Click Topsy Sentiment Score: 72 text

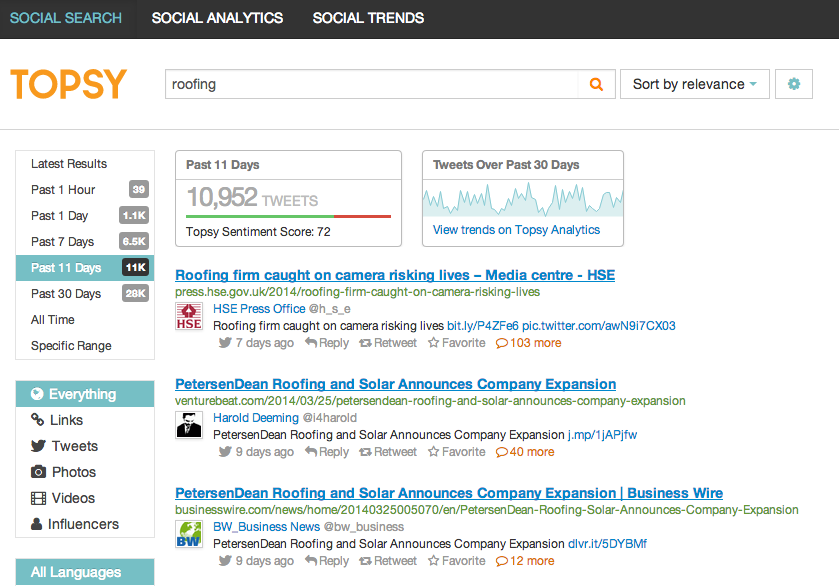point(258,232)
